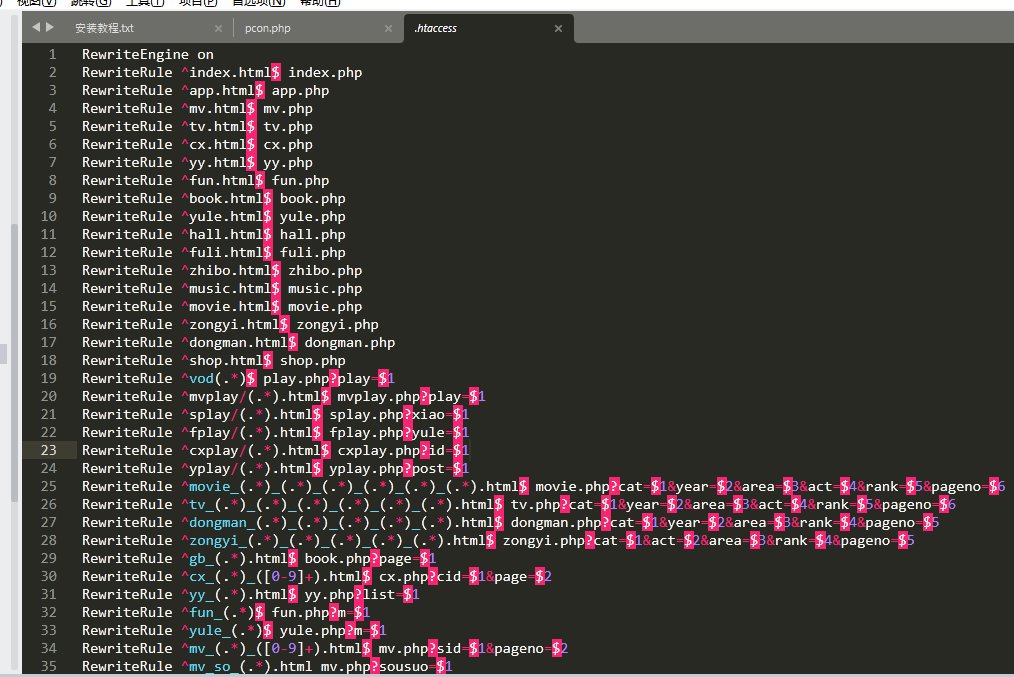
Task: Click 'splay.php?xiao=$1' text
Action: pos(399,414)
